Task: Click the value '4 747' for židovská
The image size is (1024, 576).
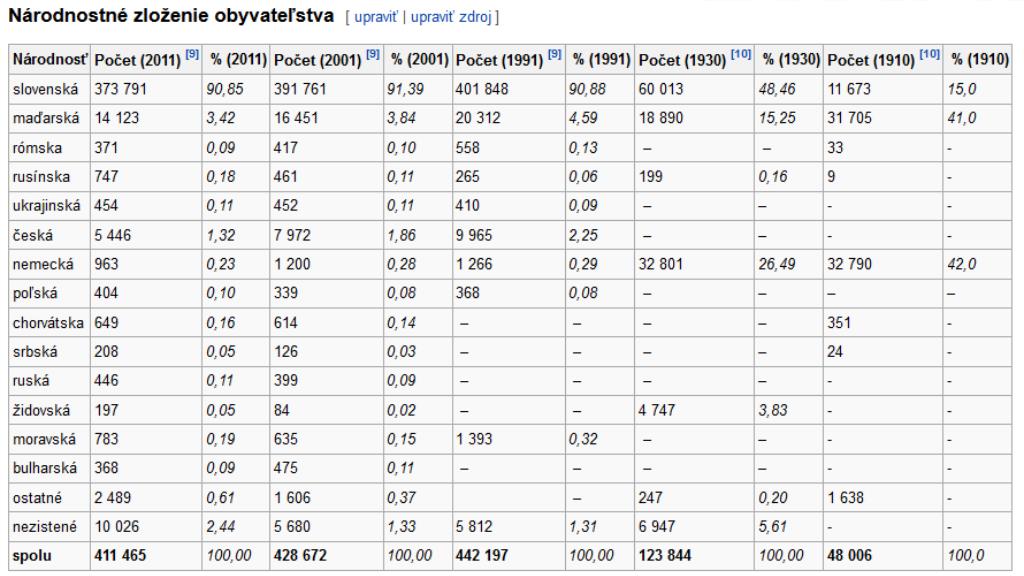Action: (x=657, y=411)
